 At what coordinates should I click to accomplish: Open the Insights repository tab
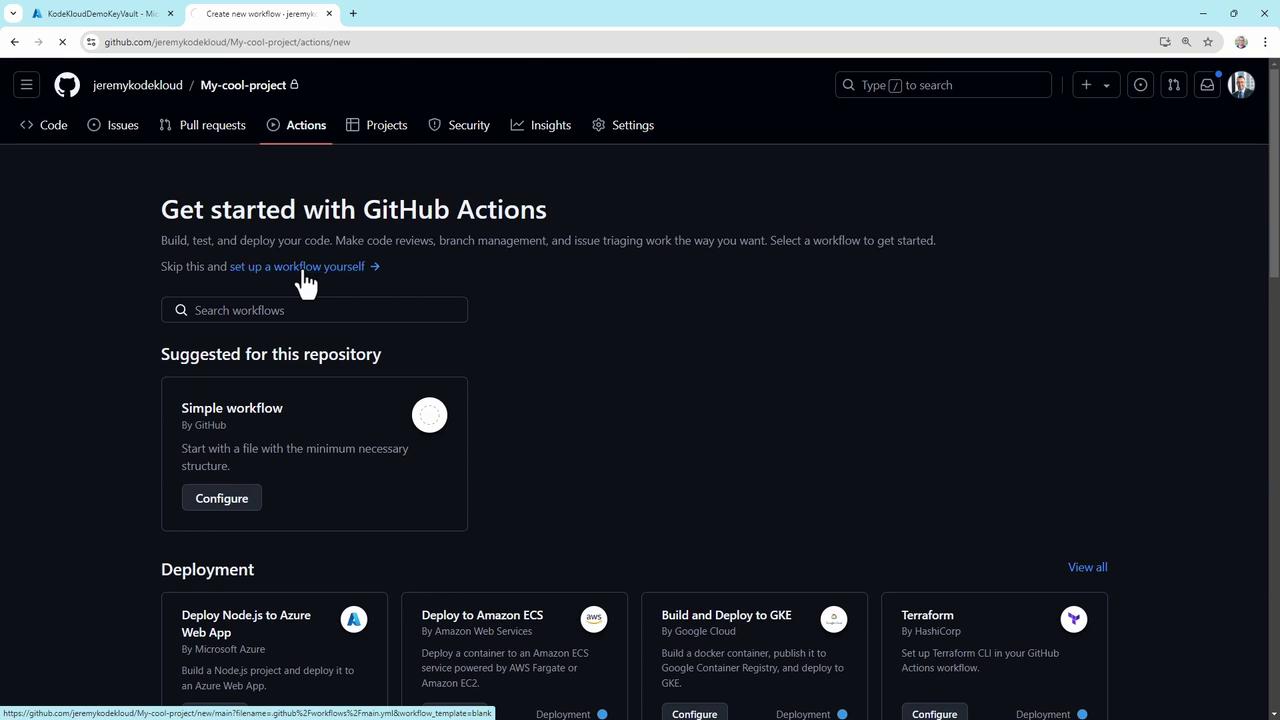541,125
